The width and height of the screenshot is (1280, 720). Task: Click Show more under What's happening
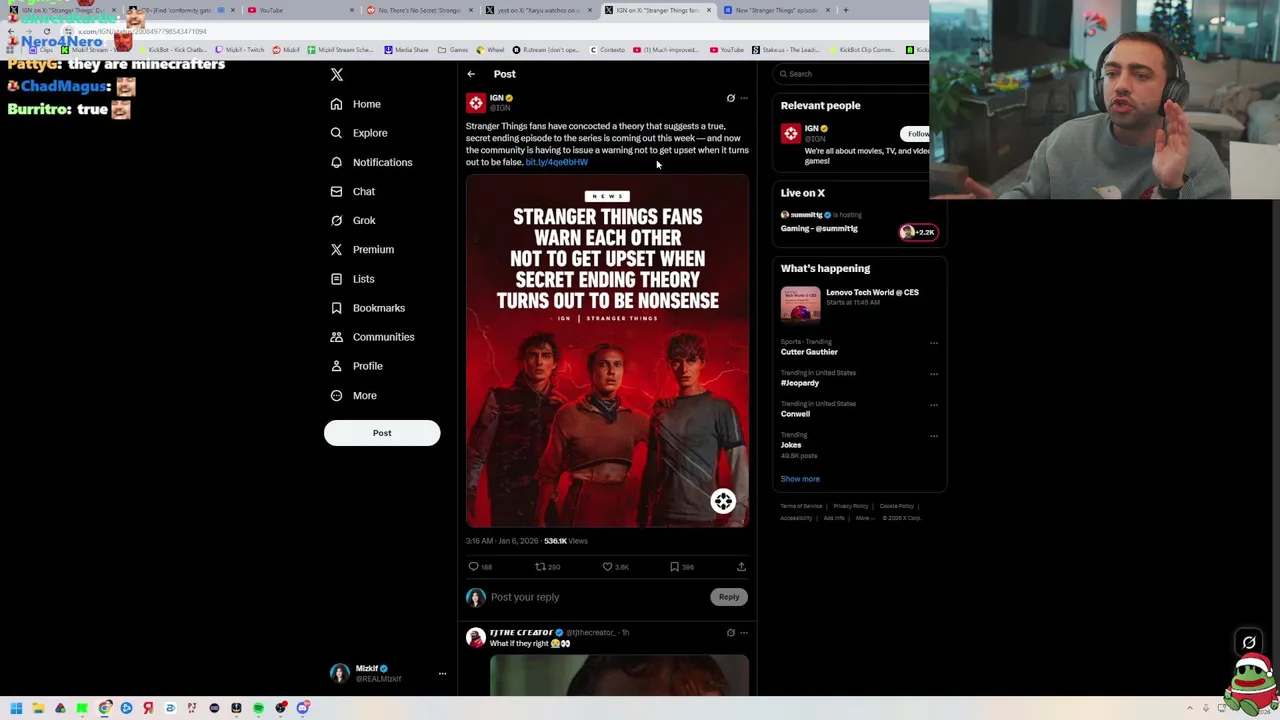click(x=800, y=479)
